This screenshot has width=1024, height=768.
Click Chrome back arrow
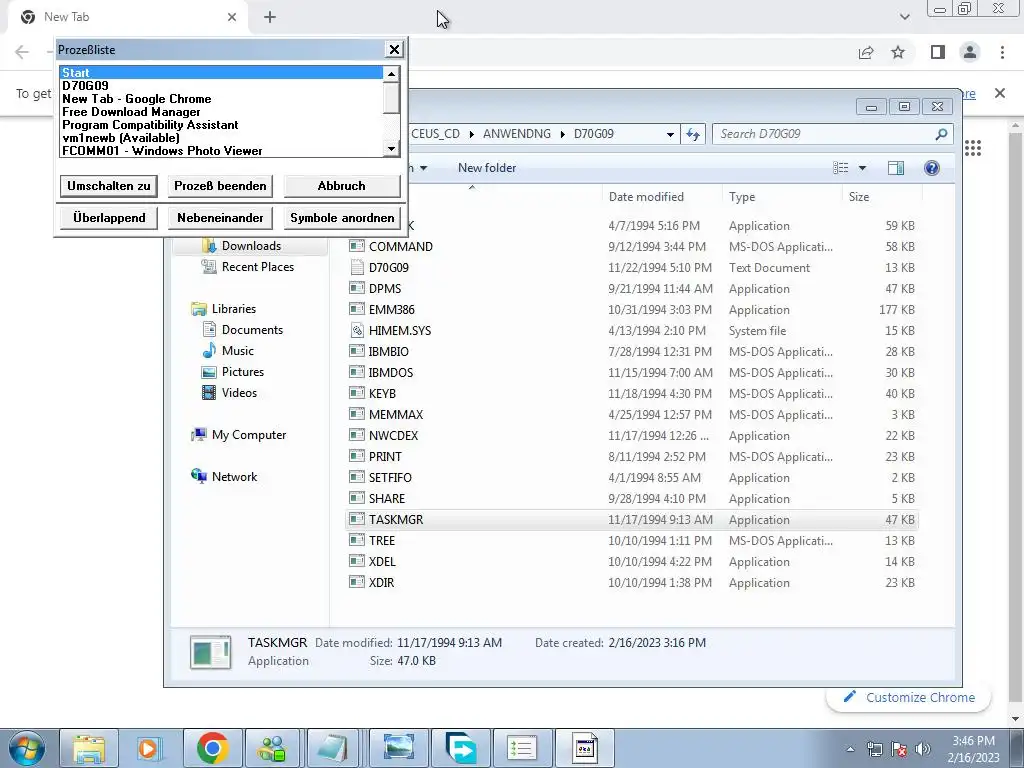click(22, 52)
